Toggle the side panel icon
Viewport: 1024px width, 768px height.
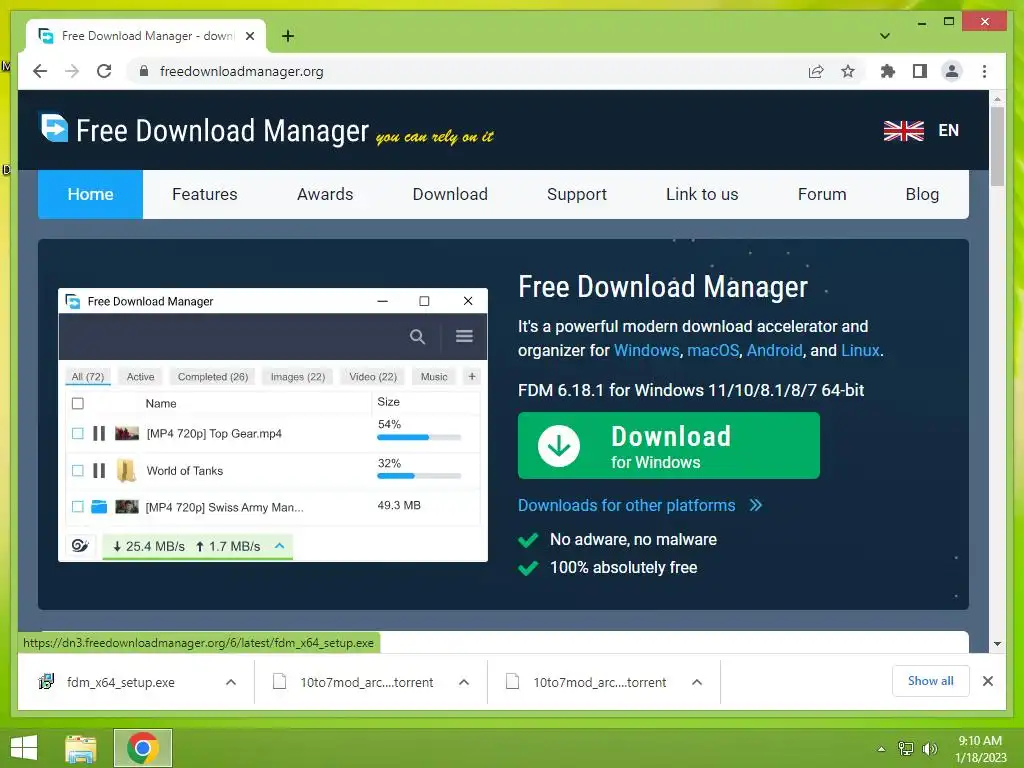pos(920,71)
